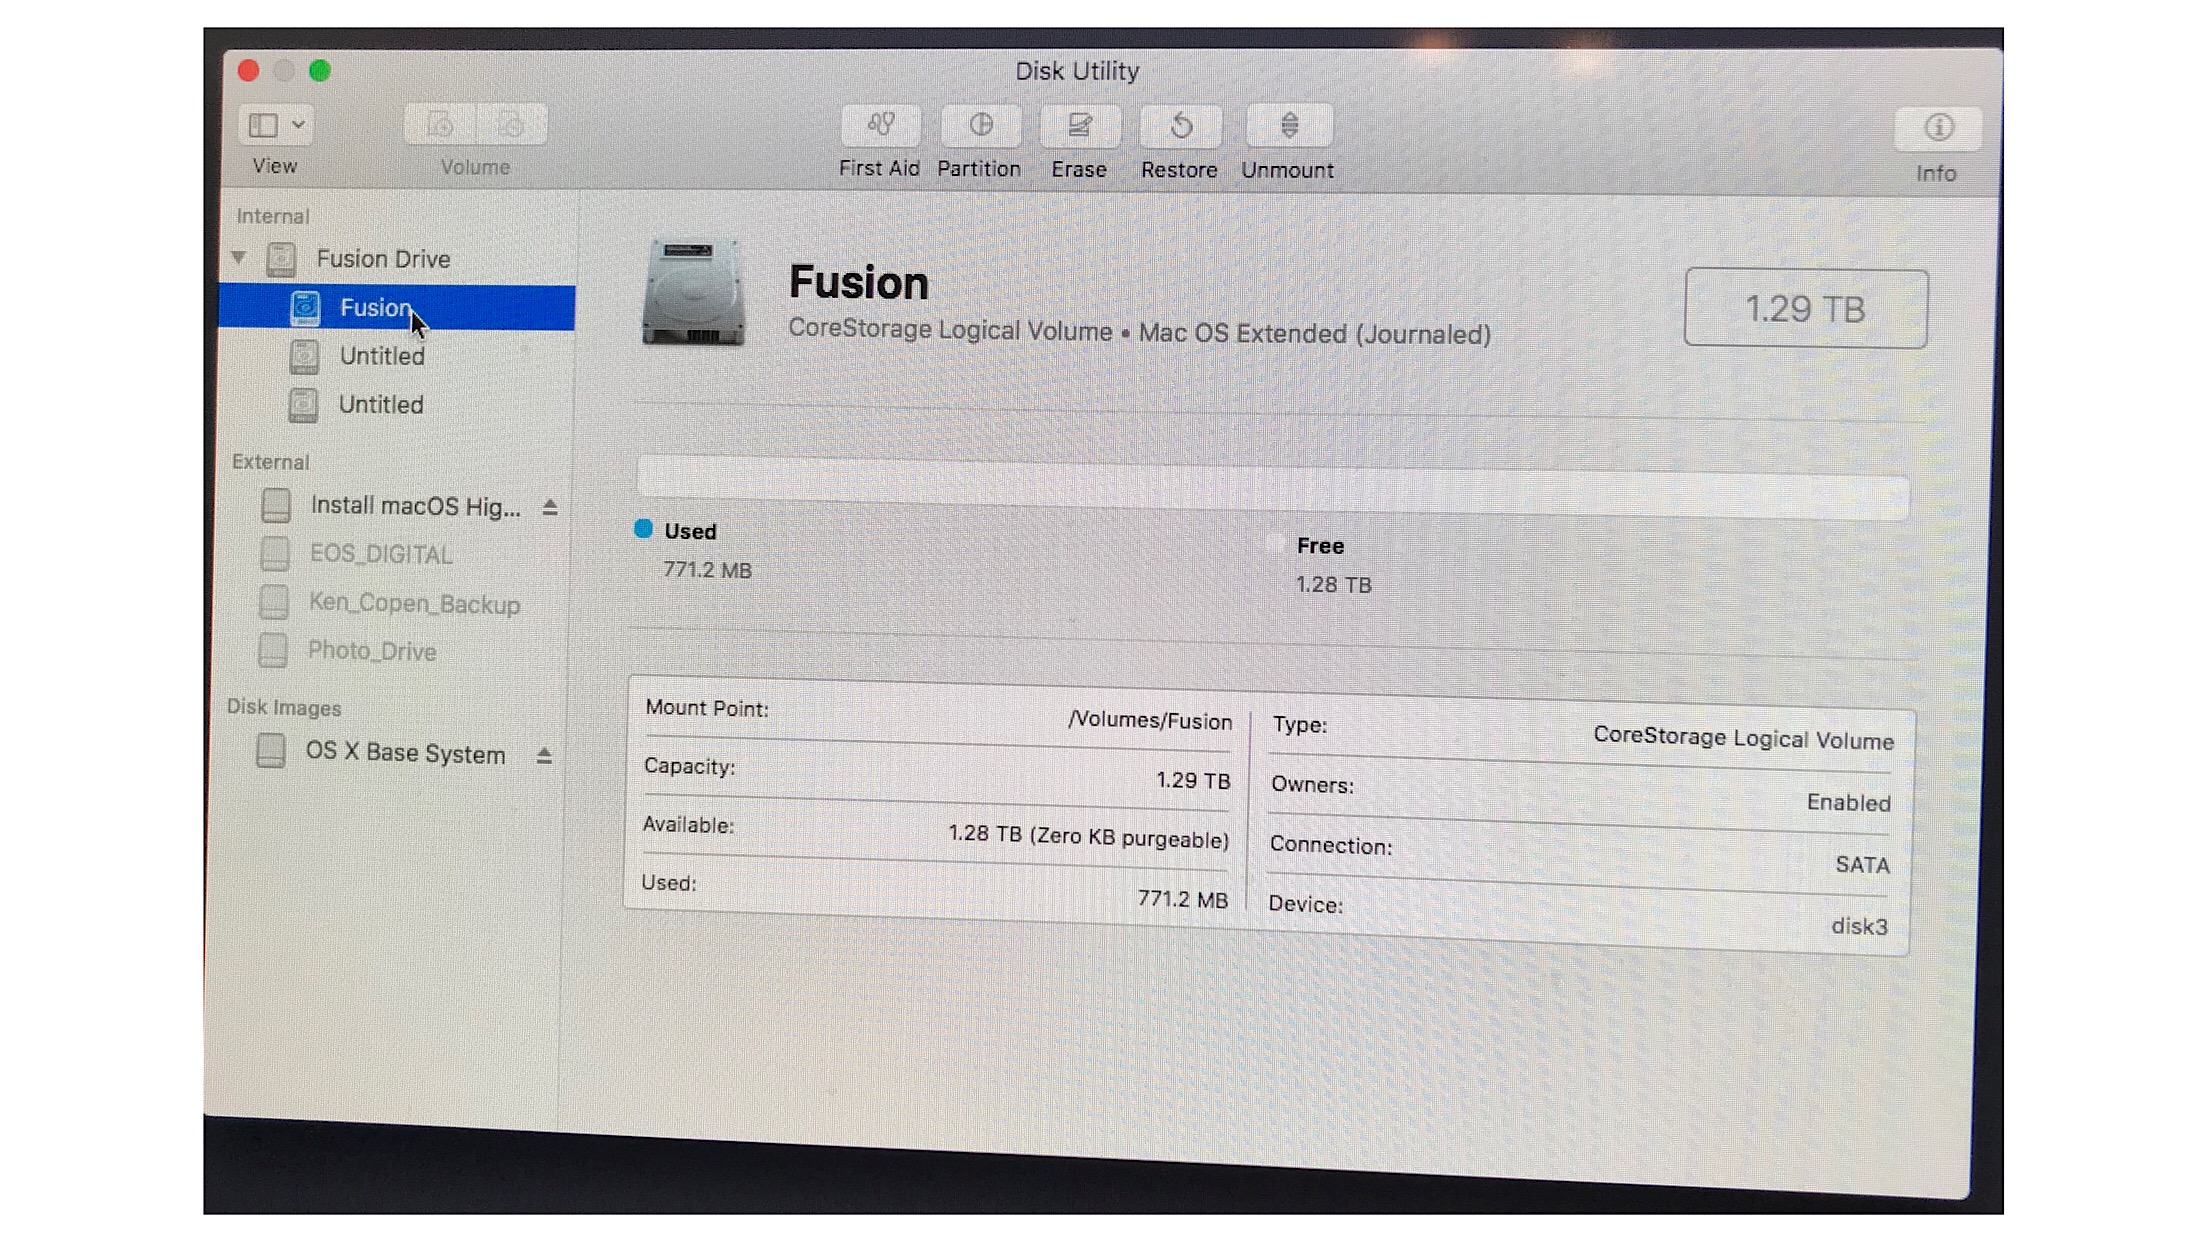Open the View dropdown chevron

point(298,125)
